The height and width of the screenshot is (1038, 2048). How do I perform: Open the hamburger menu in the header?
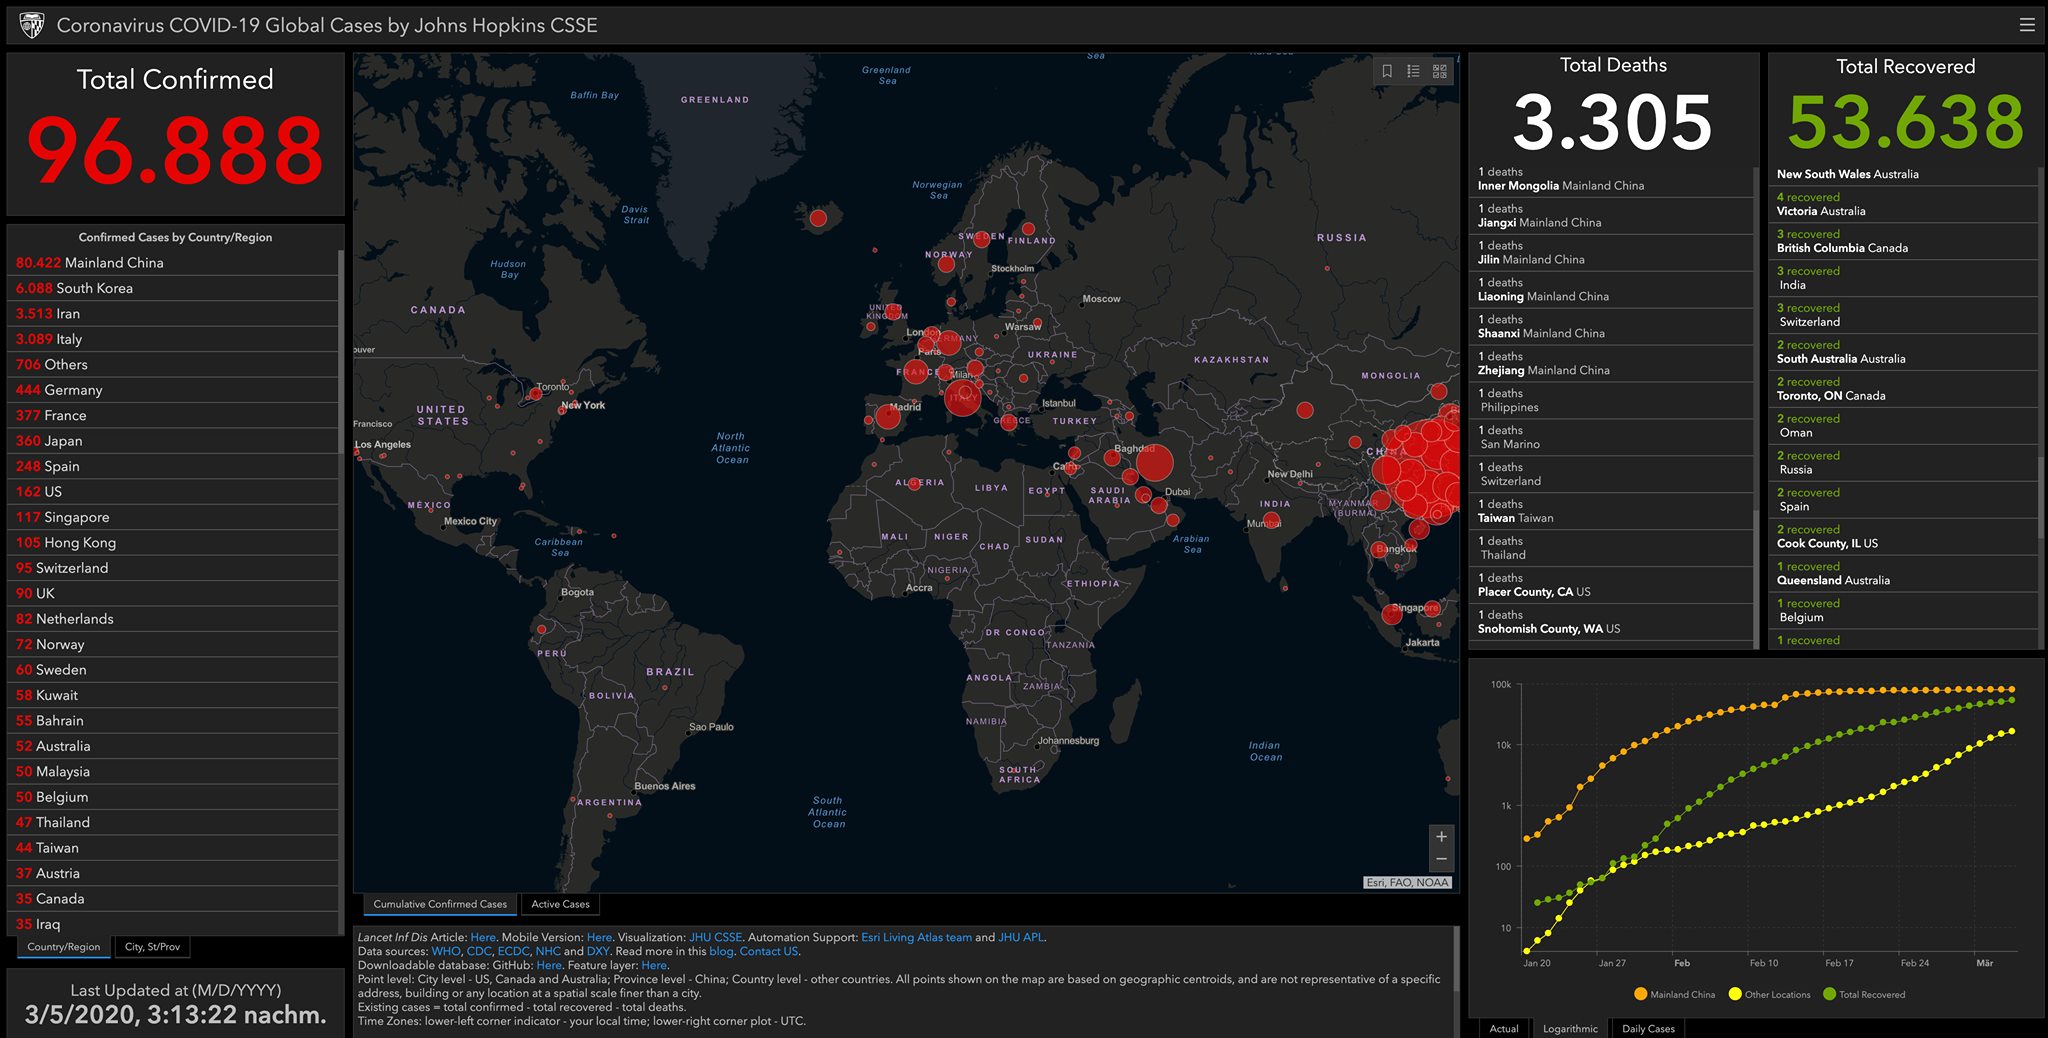click(2027, 25)
